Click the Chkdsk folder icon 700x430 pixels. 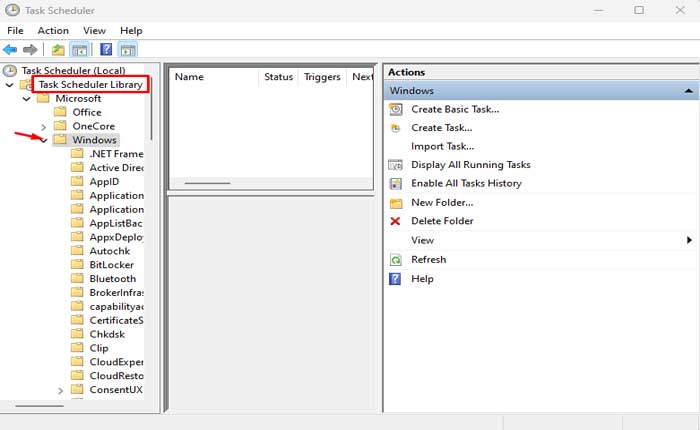[x=77, y=334]
